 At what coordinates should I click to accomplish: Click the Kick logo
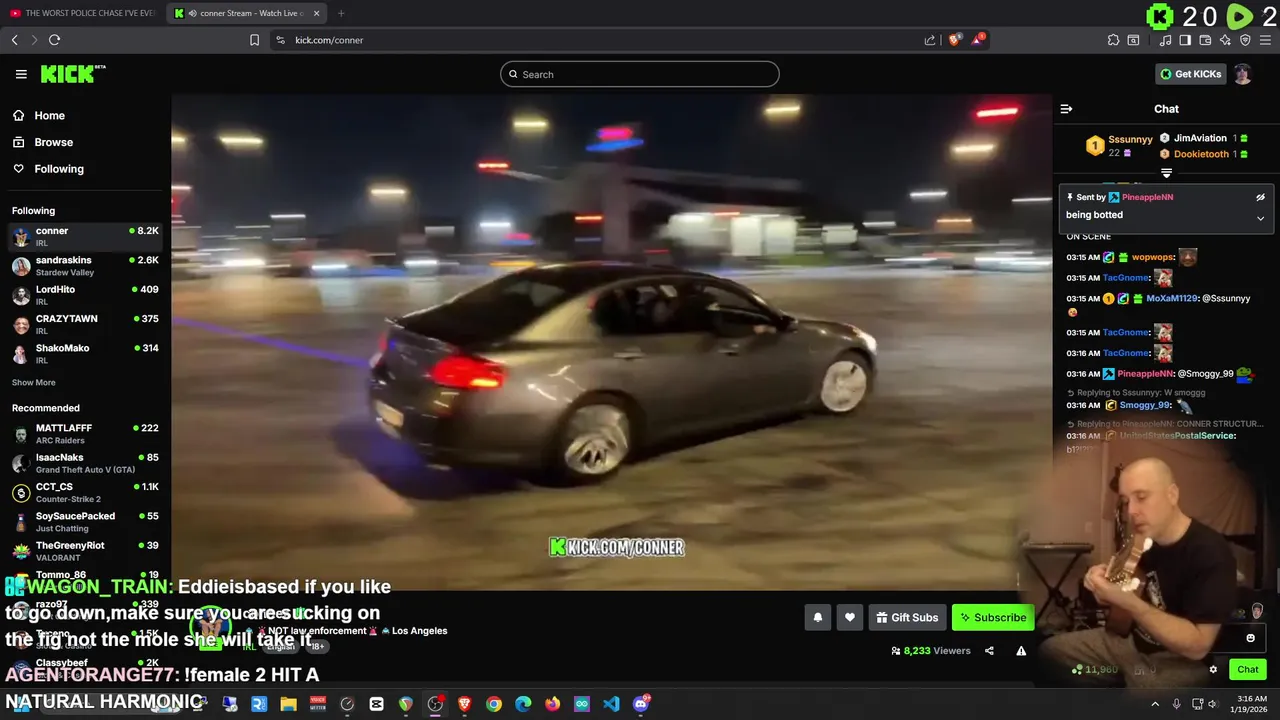click(72, 74)
